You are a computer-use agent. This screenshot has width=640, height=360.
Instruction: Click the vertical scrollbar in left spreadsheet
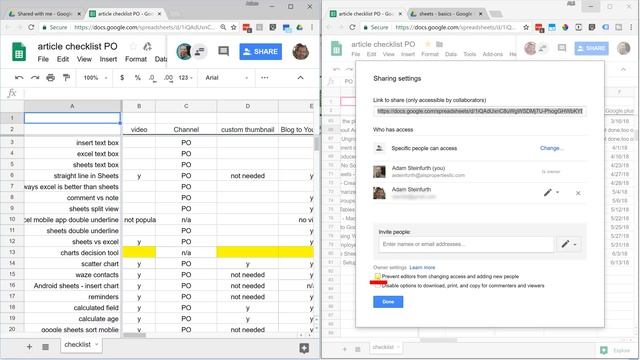coord(316,144)
